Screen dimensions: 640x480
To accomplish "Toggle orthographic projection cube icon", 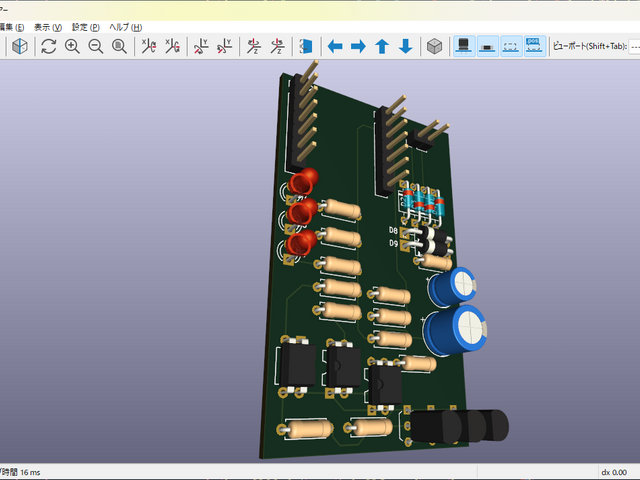I will pyautogui.click(x=435, y=46).
